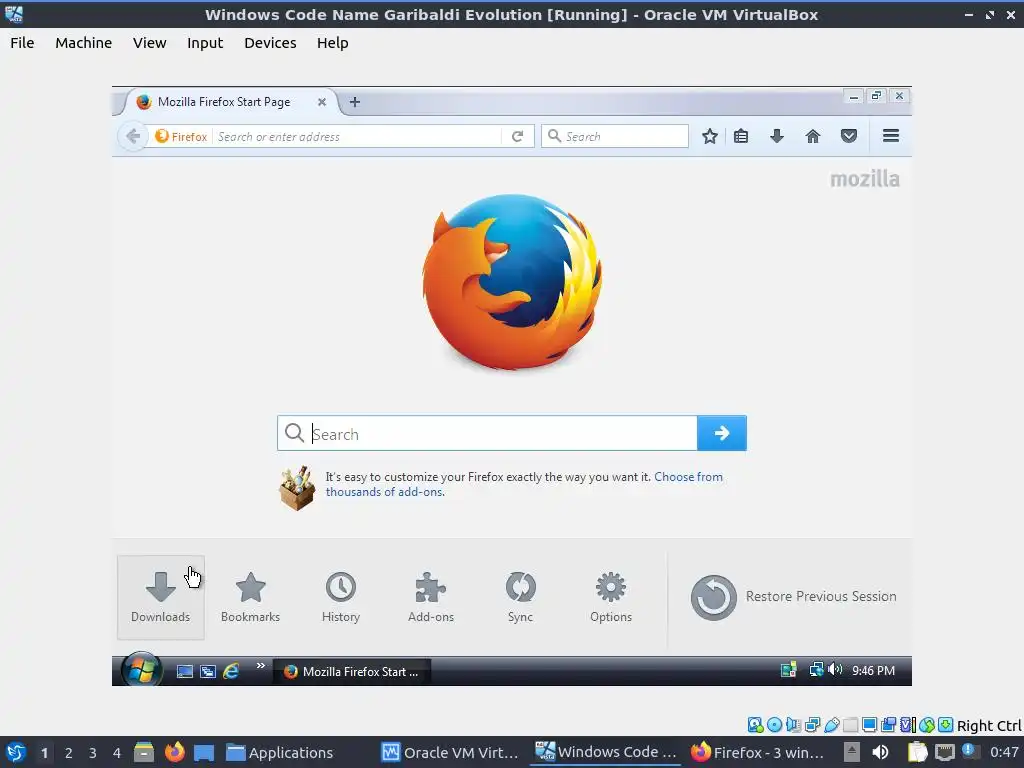1024x768 pixels.
Task: Open Sync from start page launcher
Action: pos(520,597)
